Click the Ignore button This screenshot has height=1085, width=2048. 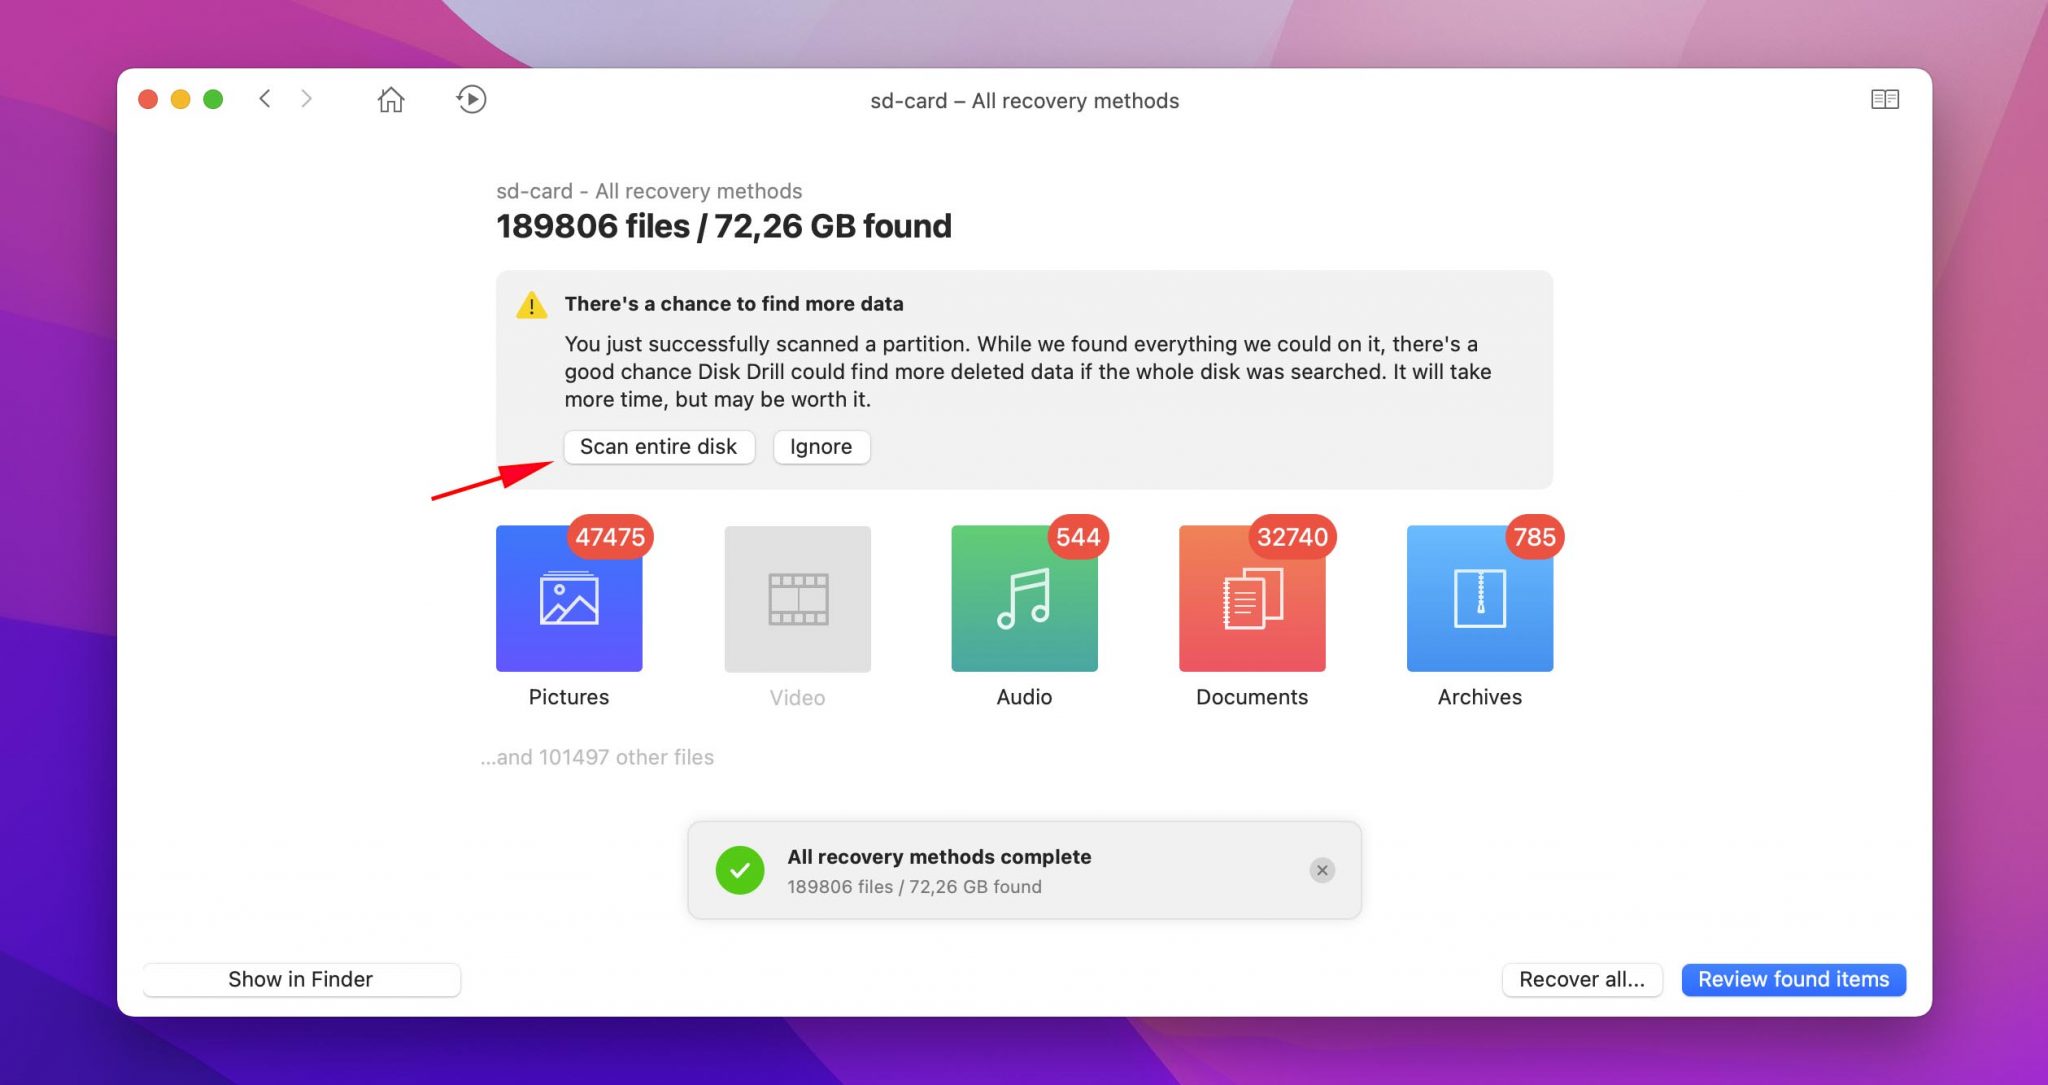click(821, 447)
